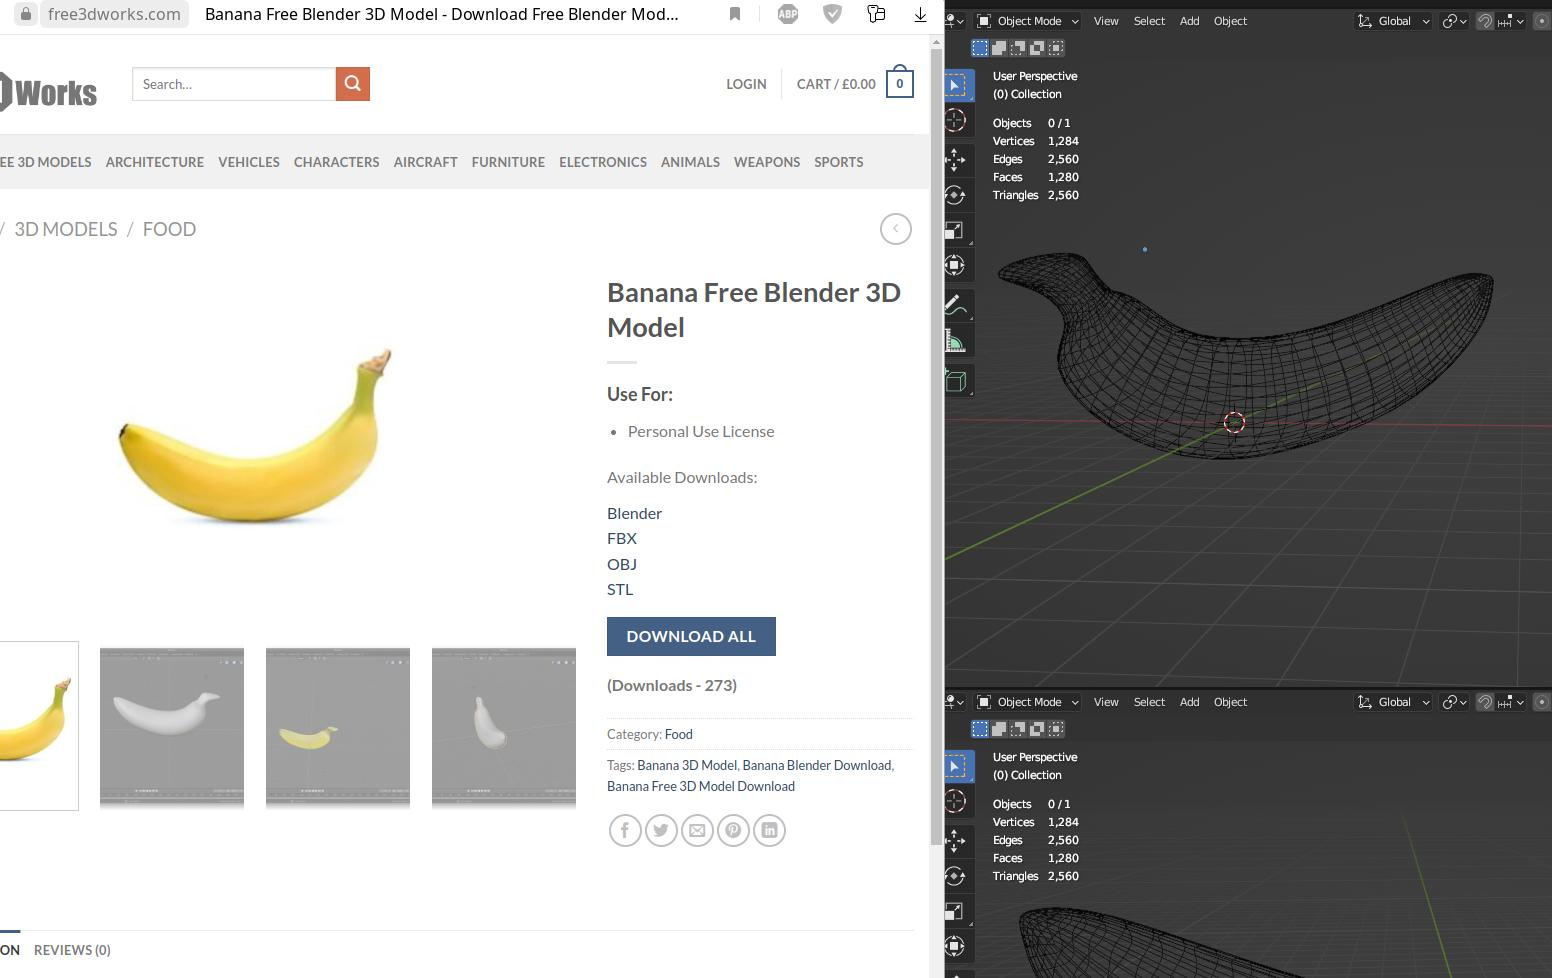Select the Add Cube tool in upper viewport
Viewport: 1552px width, 978px height.
[955, 381]
